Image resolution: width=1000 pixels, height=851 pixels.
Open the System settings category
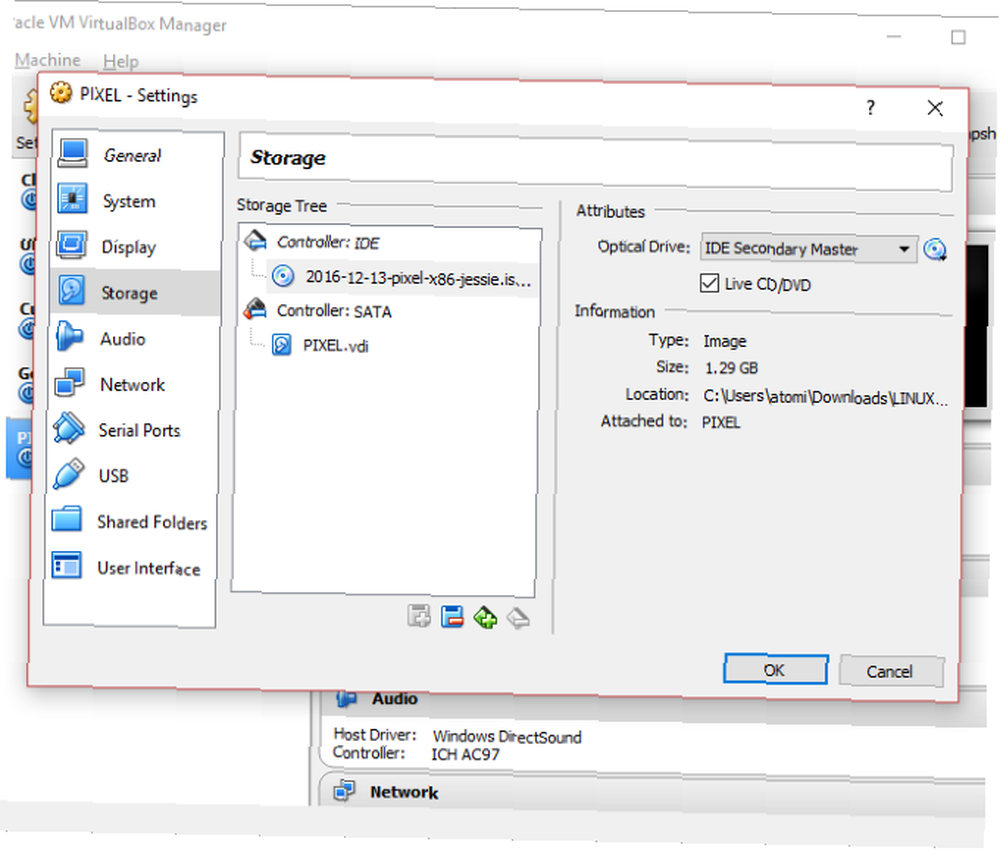pos(136,201)
